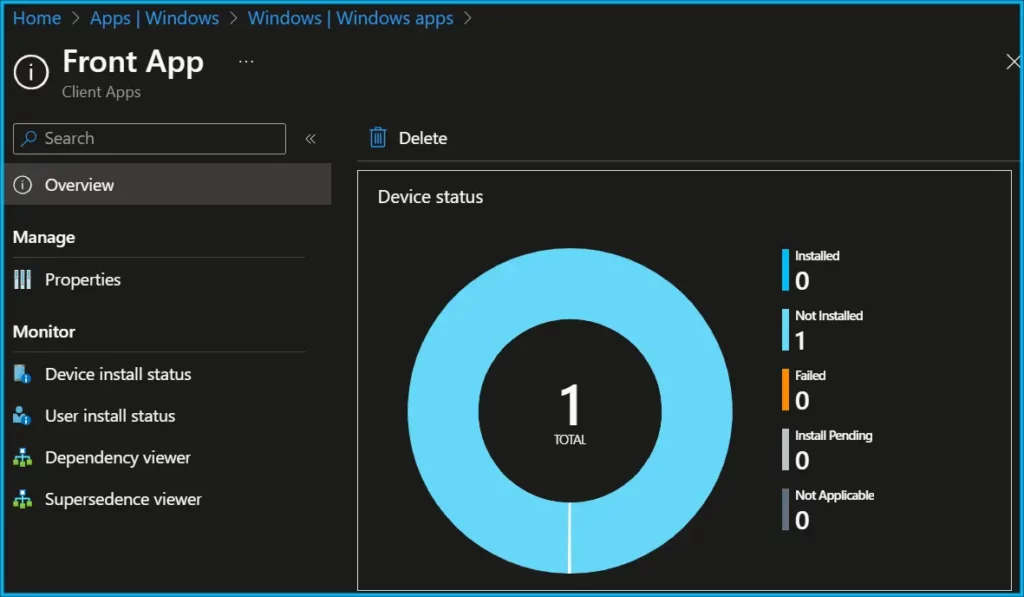Open Supersedence viewer

(123, 499)
